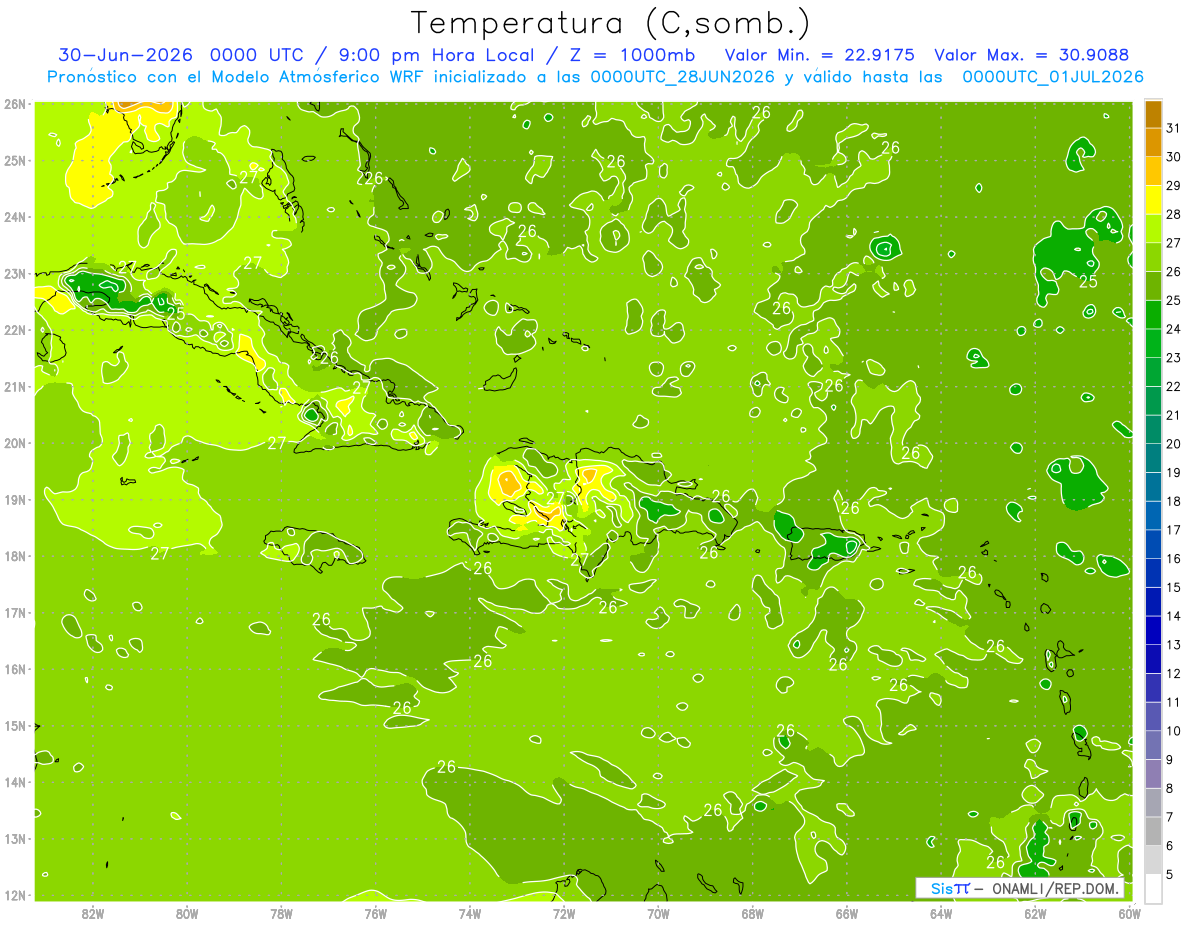This screenshot has height=927, width=1200.
Task: Click the 76W longitude axis label
Action: (375, 913)
